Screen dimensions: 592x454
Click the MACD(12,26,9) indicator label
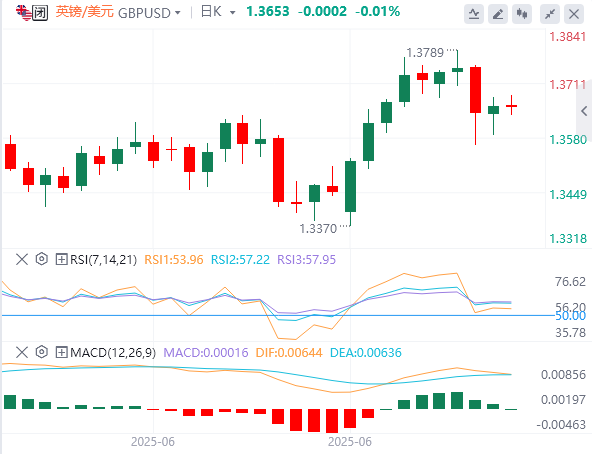tap(113, 352)
